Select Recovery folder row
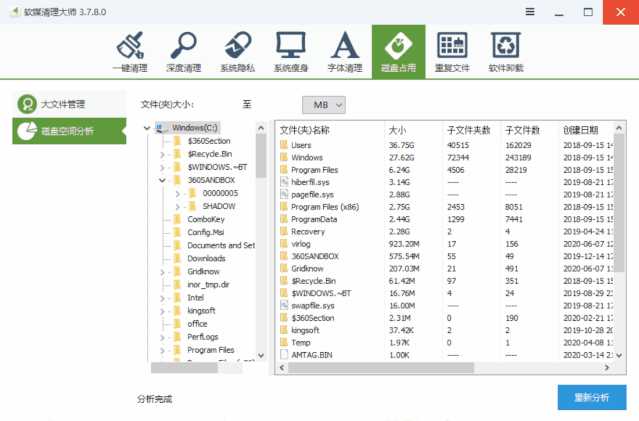639x421 pixels. click(445, 231)
